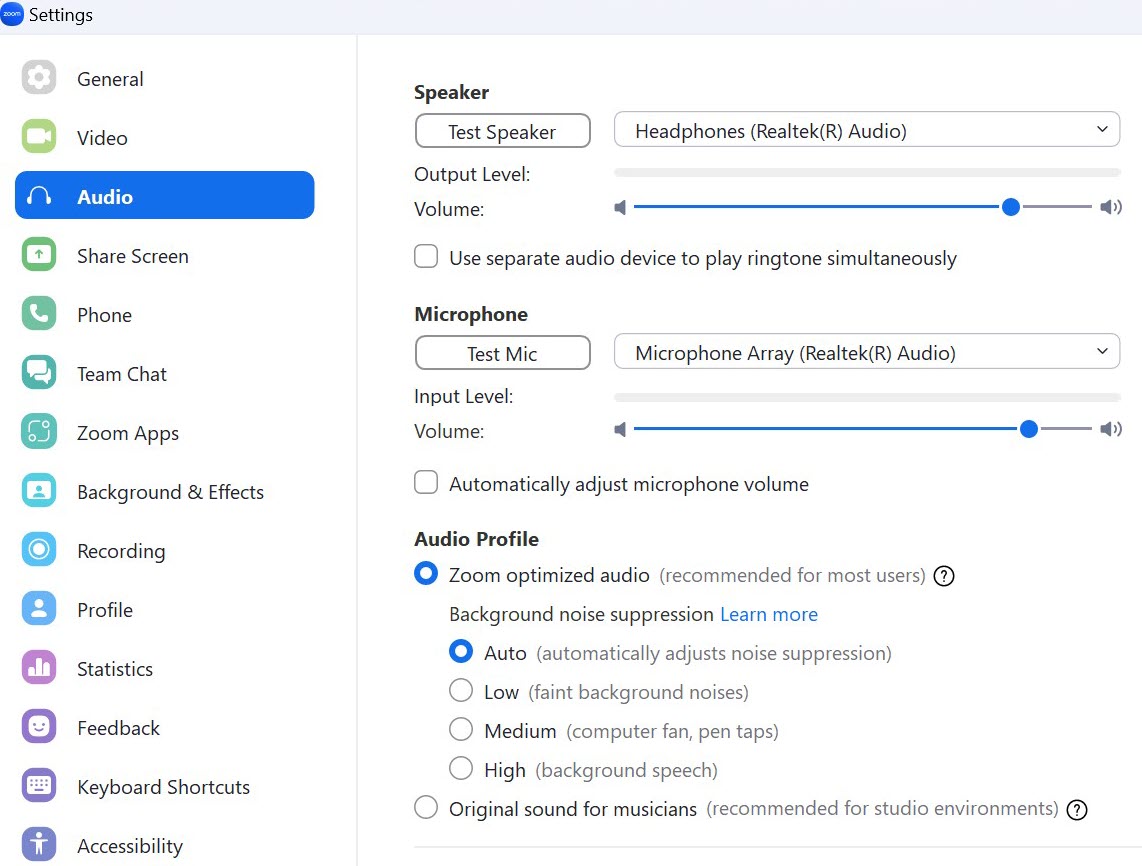Open Feedback settings
The image size is (1142, 866).
coord(165,728)
